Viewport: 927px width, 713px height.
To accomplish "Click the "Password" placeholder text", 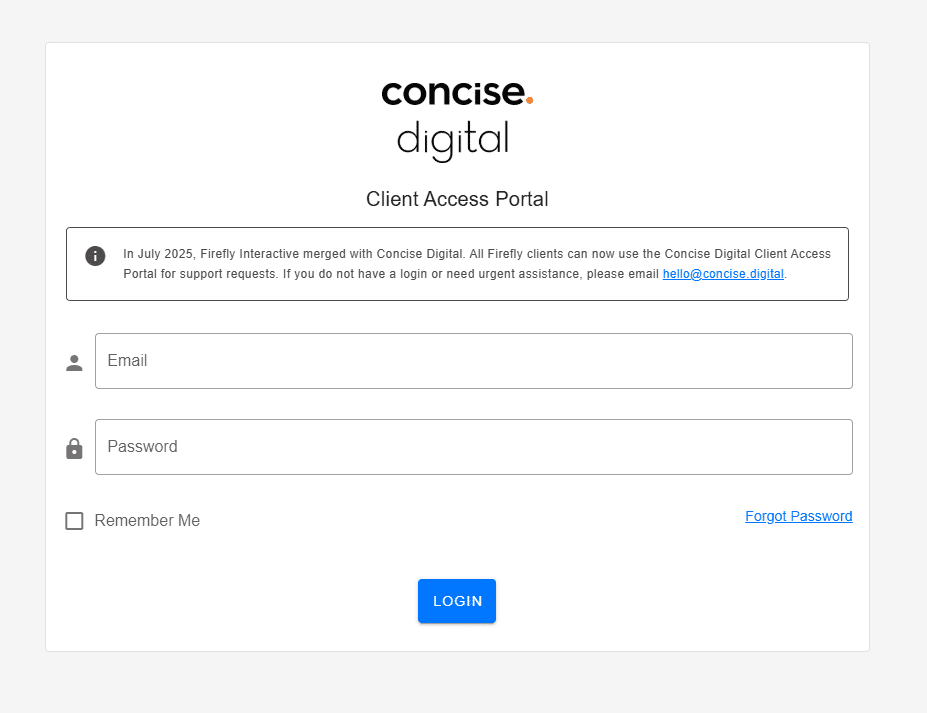I will click(x=142, y=447).
